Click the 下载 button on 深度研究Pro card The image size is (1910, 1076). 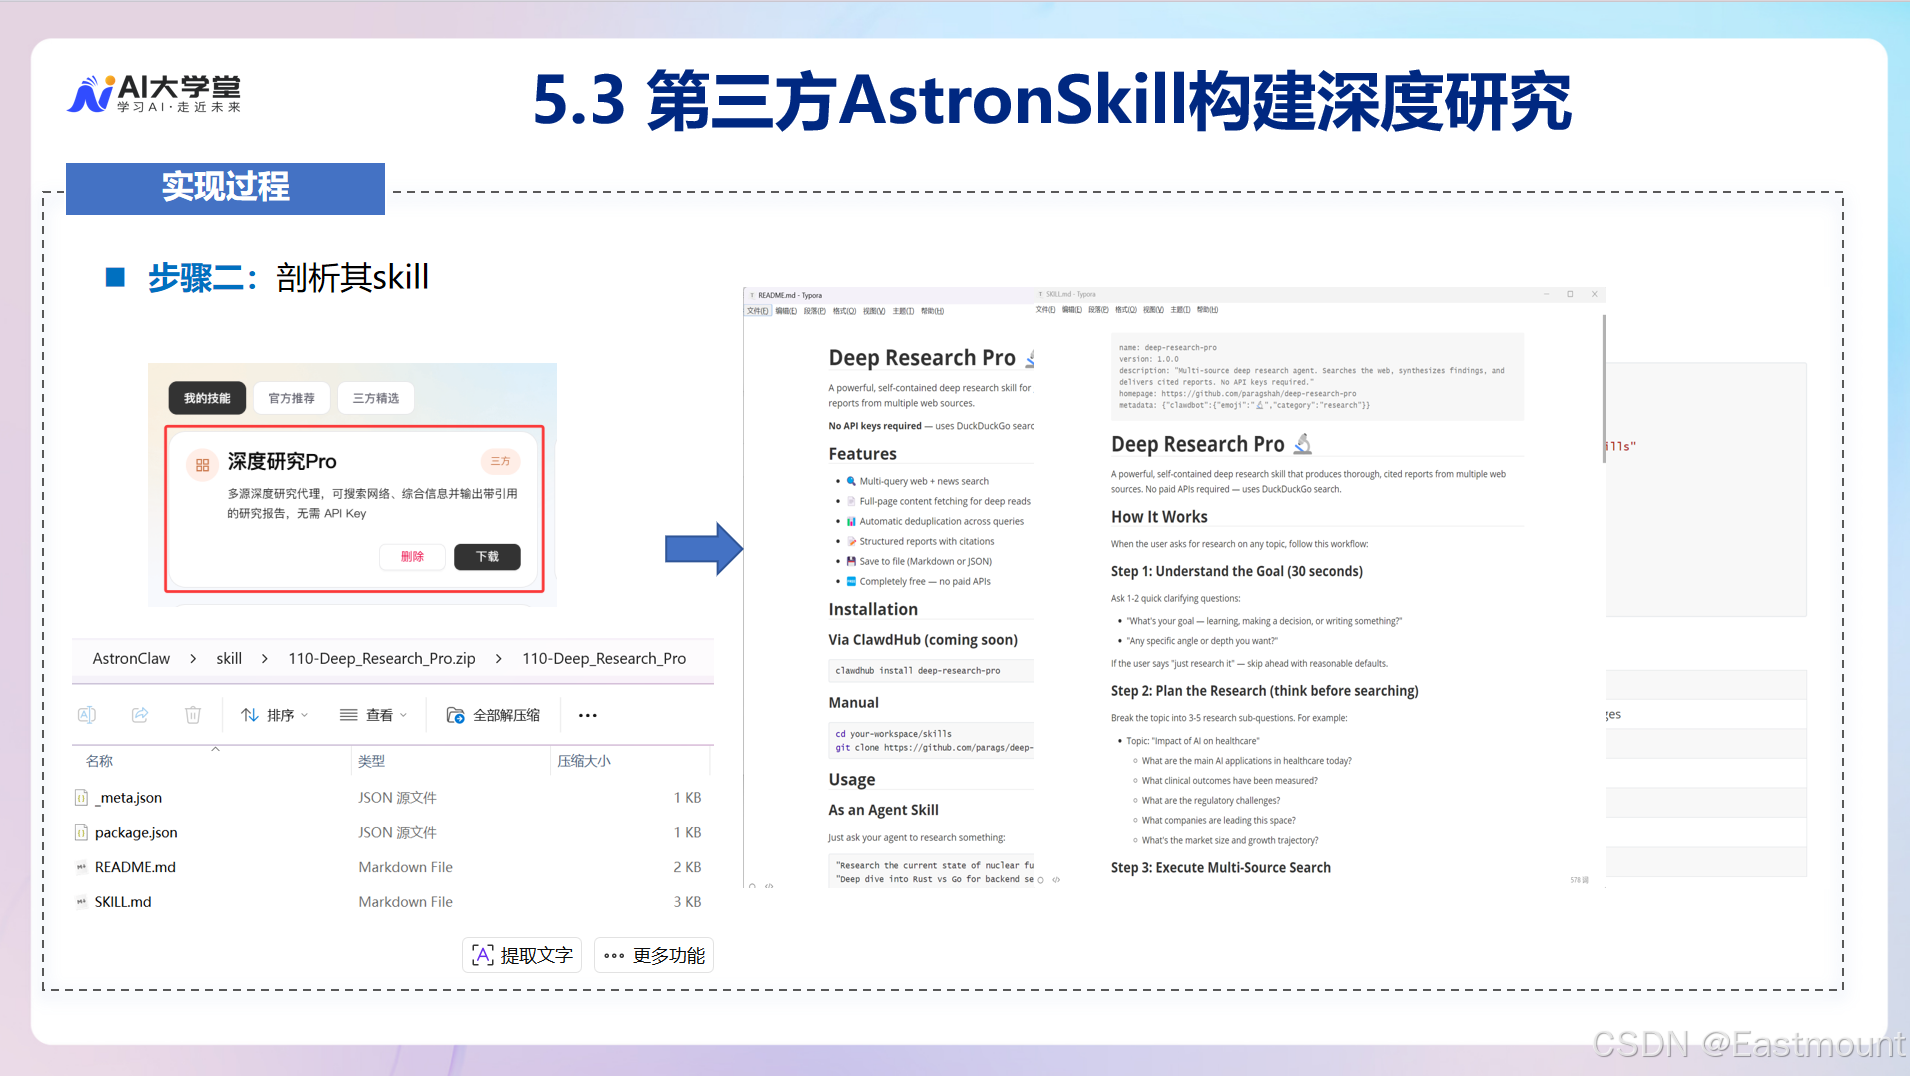(487, 556)
